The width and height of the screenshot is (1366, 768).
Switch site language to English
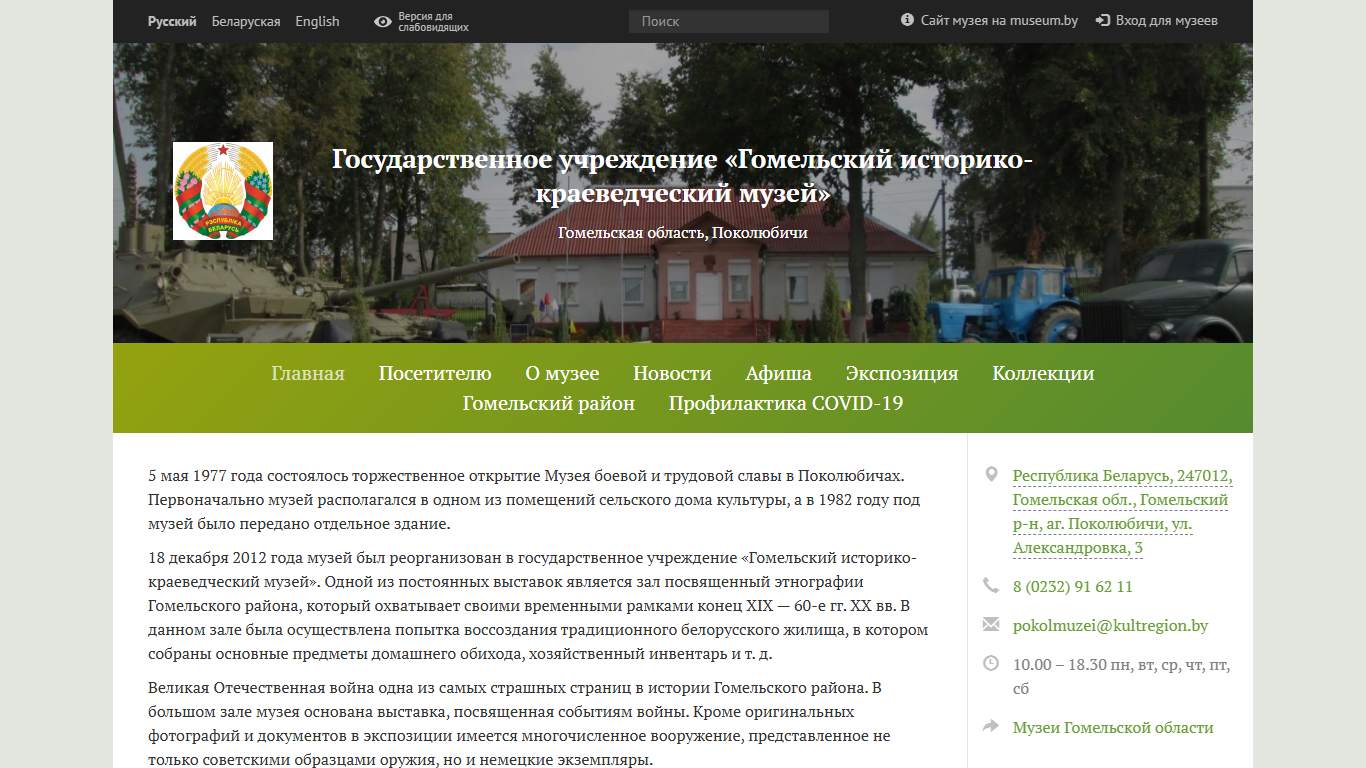point(317,21)
